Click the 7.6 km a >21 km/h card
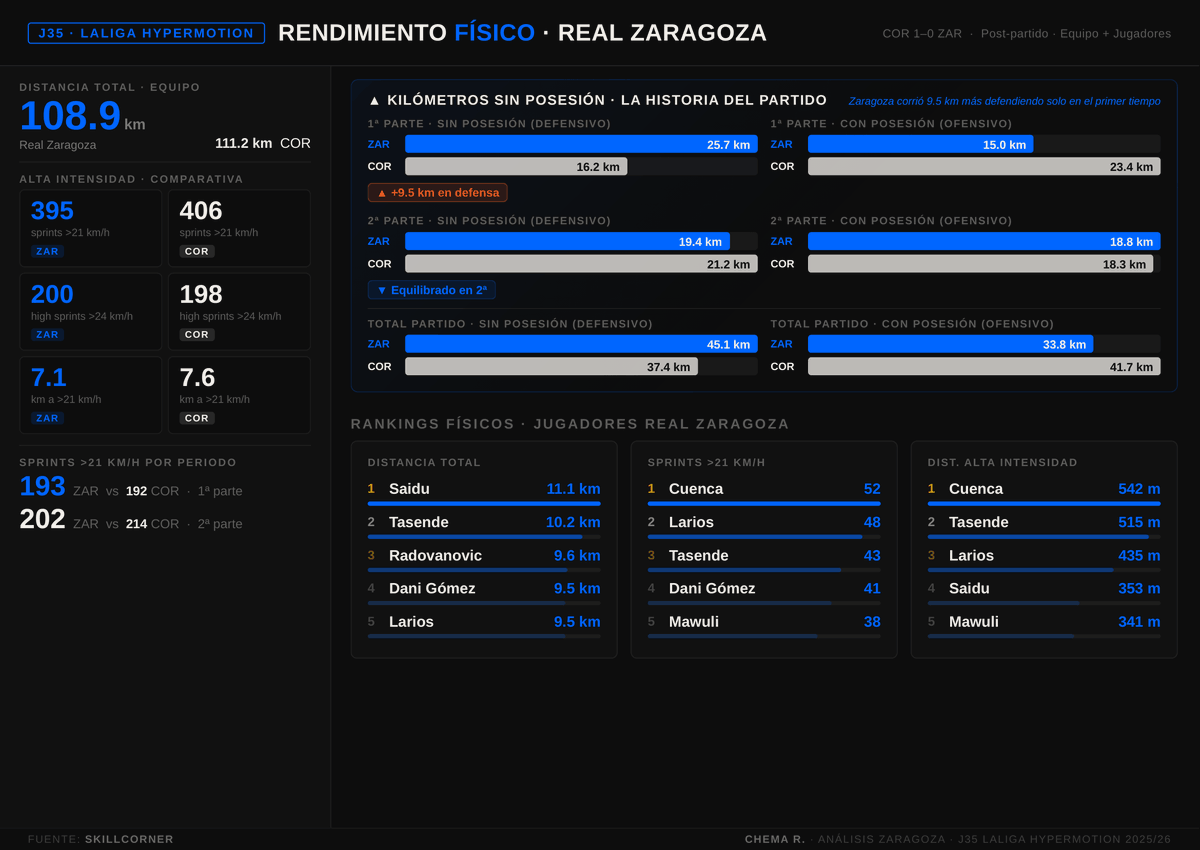Screen dimensions: 1200x850 point(239,395)
